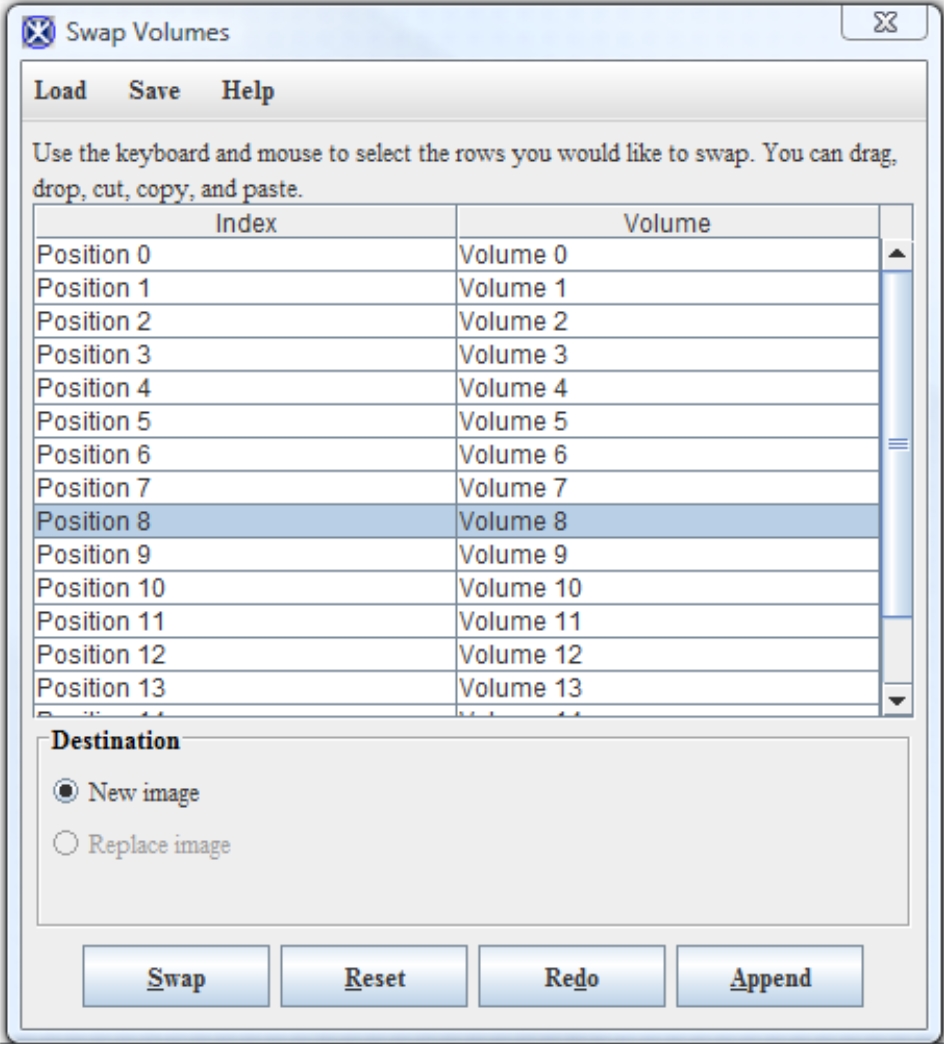Click the scrollbar up arrow

[x=895, y=254]
